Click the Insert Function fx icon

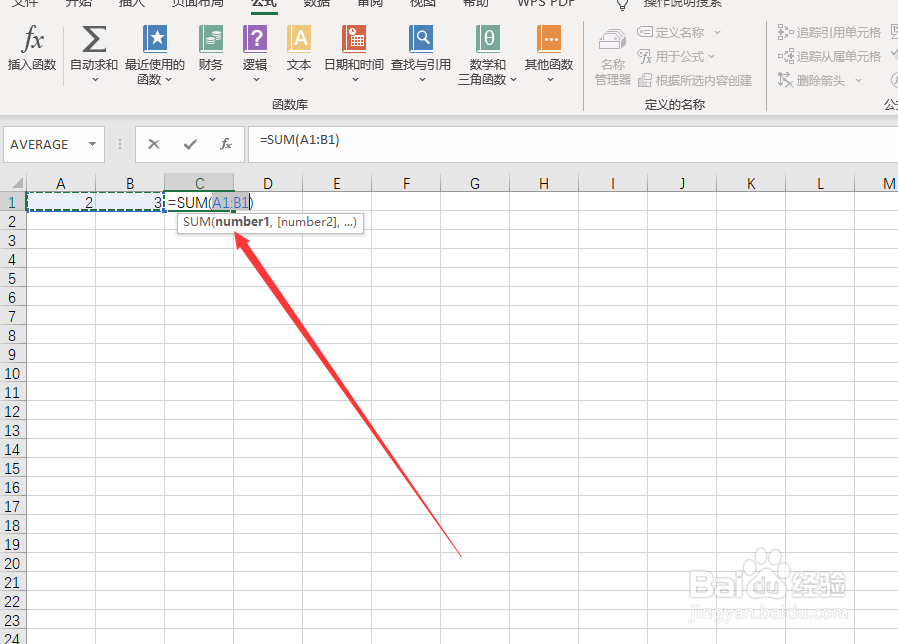click(x=32, y=39)
